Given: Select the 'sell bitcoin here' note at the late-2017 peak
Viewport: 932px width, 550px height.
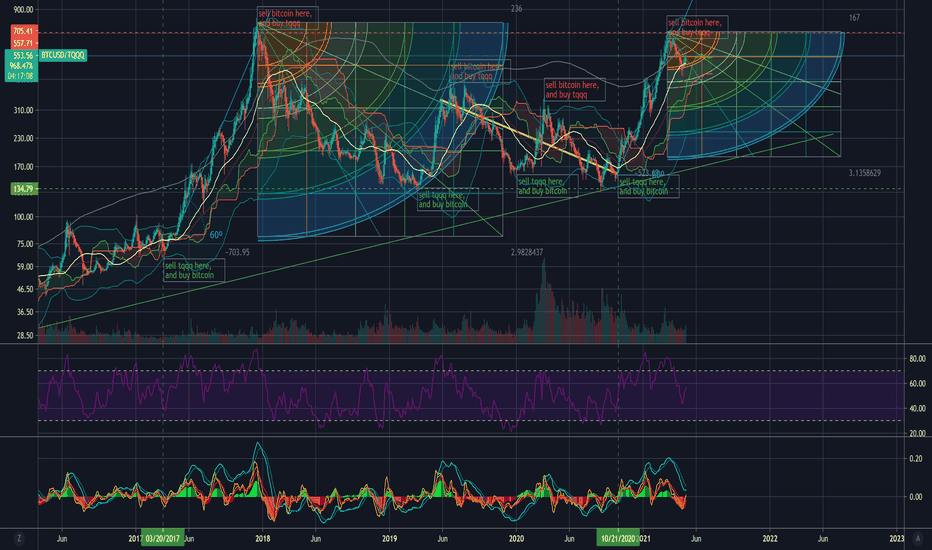Looking at the screenshot, I should pos(288,18).
